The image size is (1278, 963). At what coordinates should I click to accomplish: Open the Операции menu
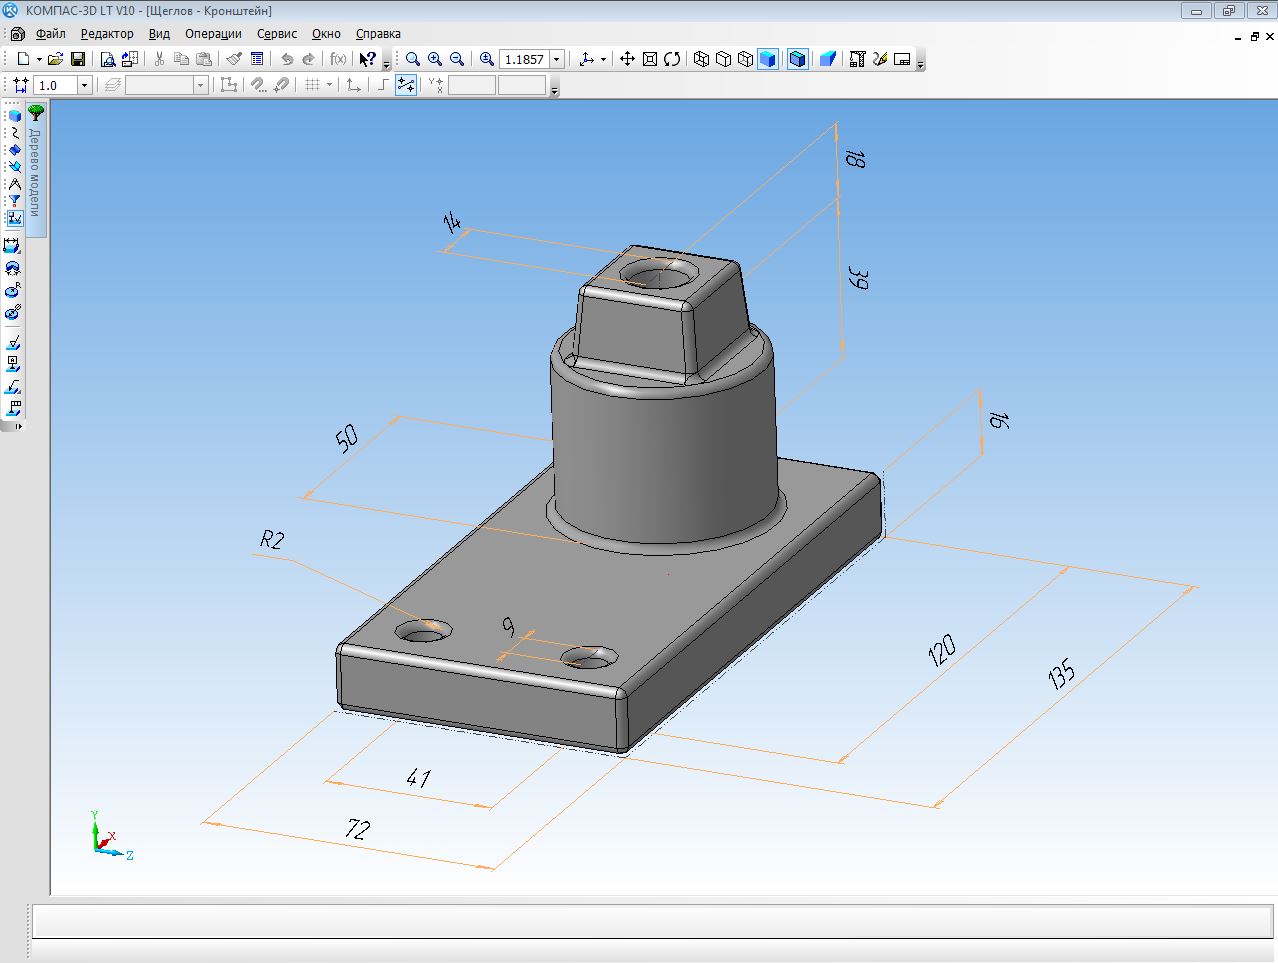(213, 34)
